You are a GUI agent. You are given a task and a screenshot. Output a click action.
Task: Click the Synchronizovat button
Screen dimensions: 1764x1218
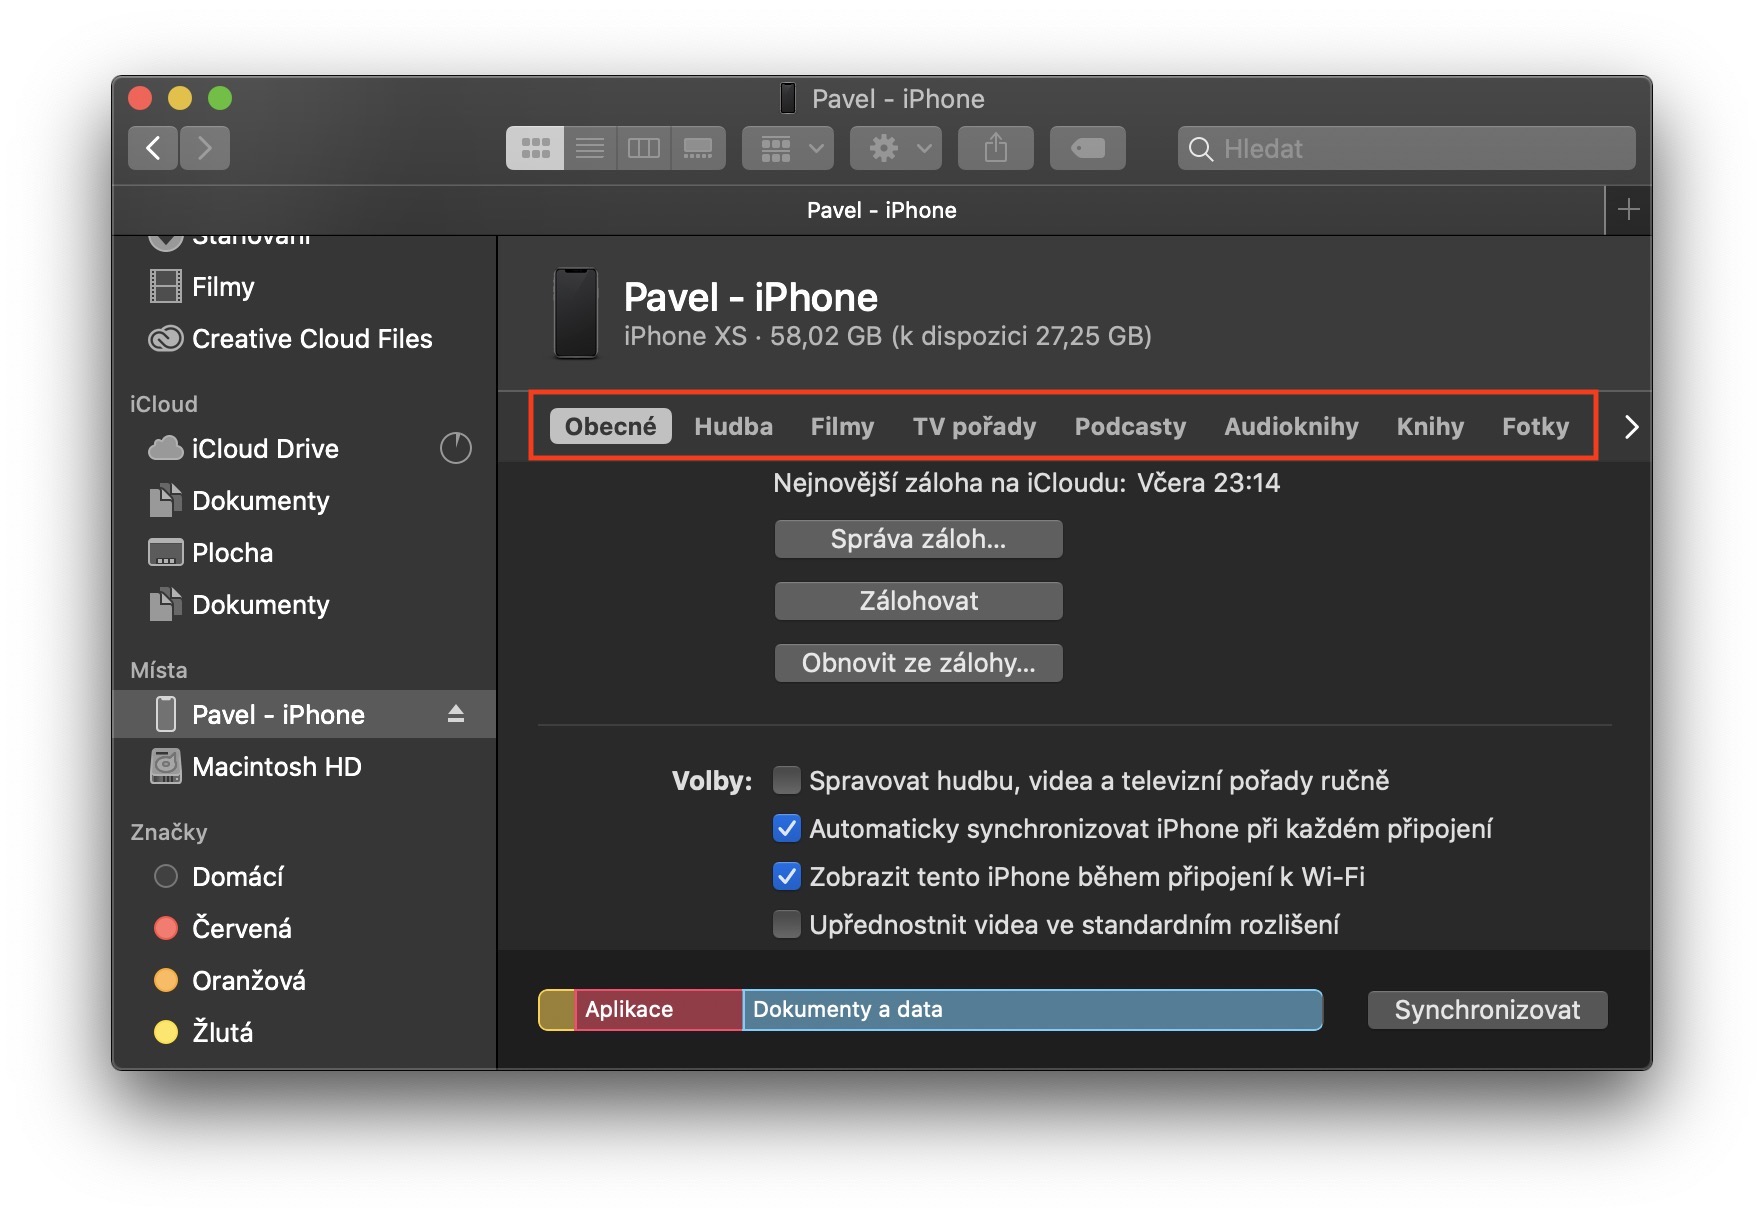coord(1488,1010)
